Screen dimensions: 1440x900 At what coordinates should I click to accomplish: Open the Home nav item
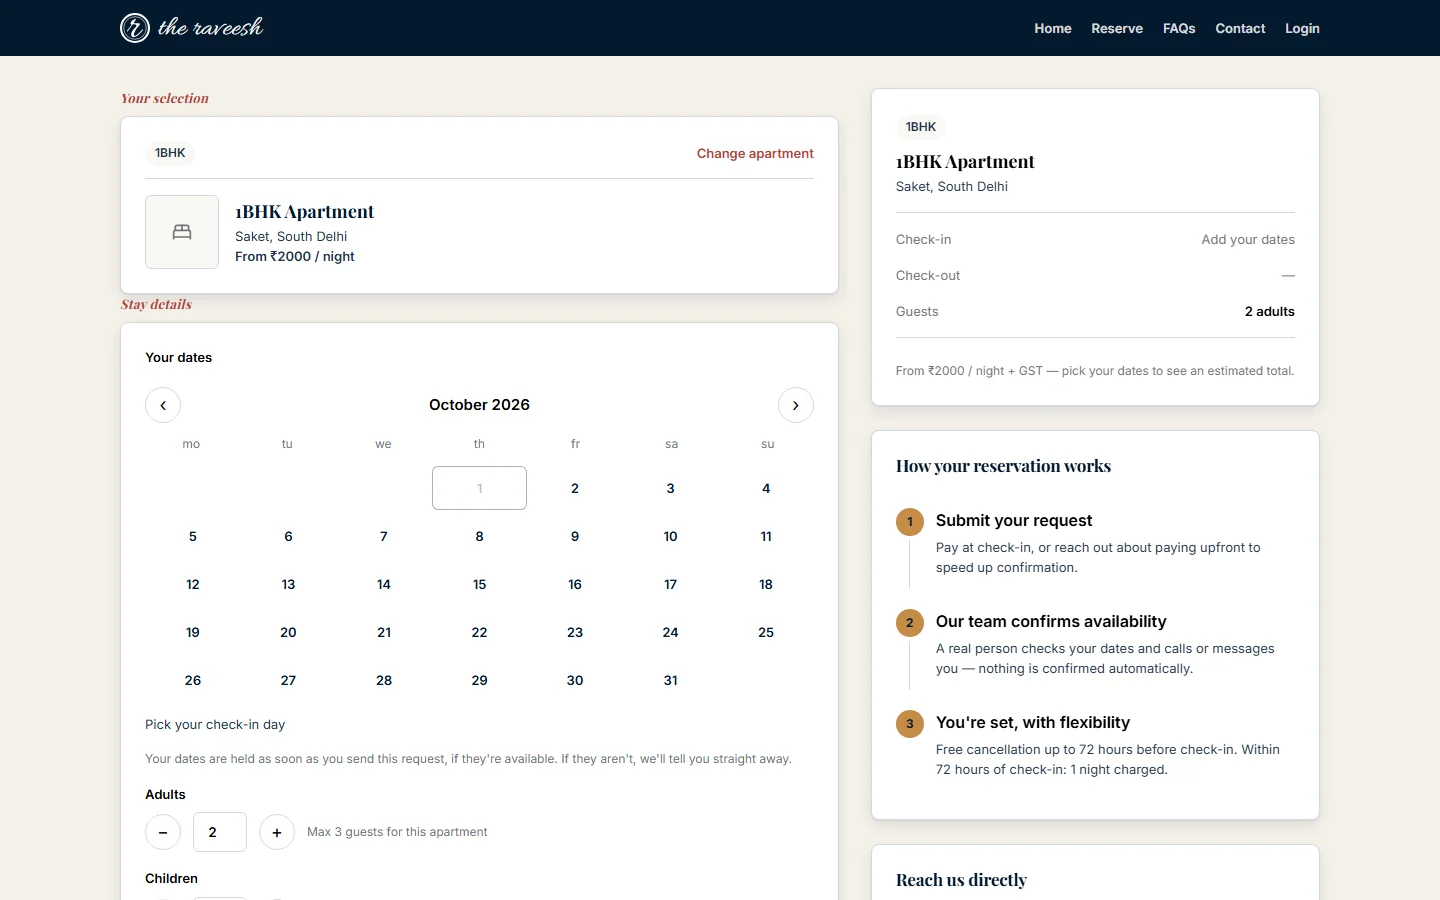[x=1053, y=28]
